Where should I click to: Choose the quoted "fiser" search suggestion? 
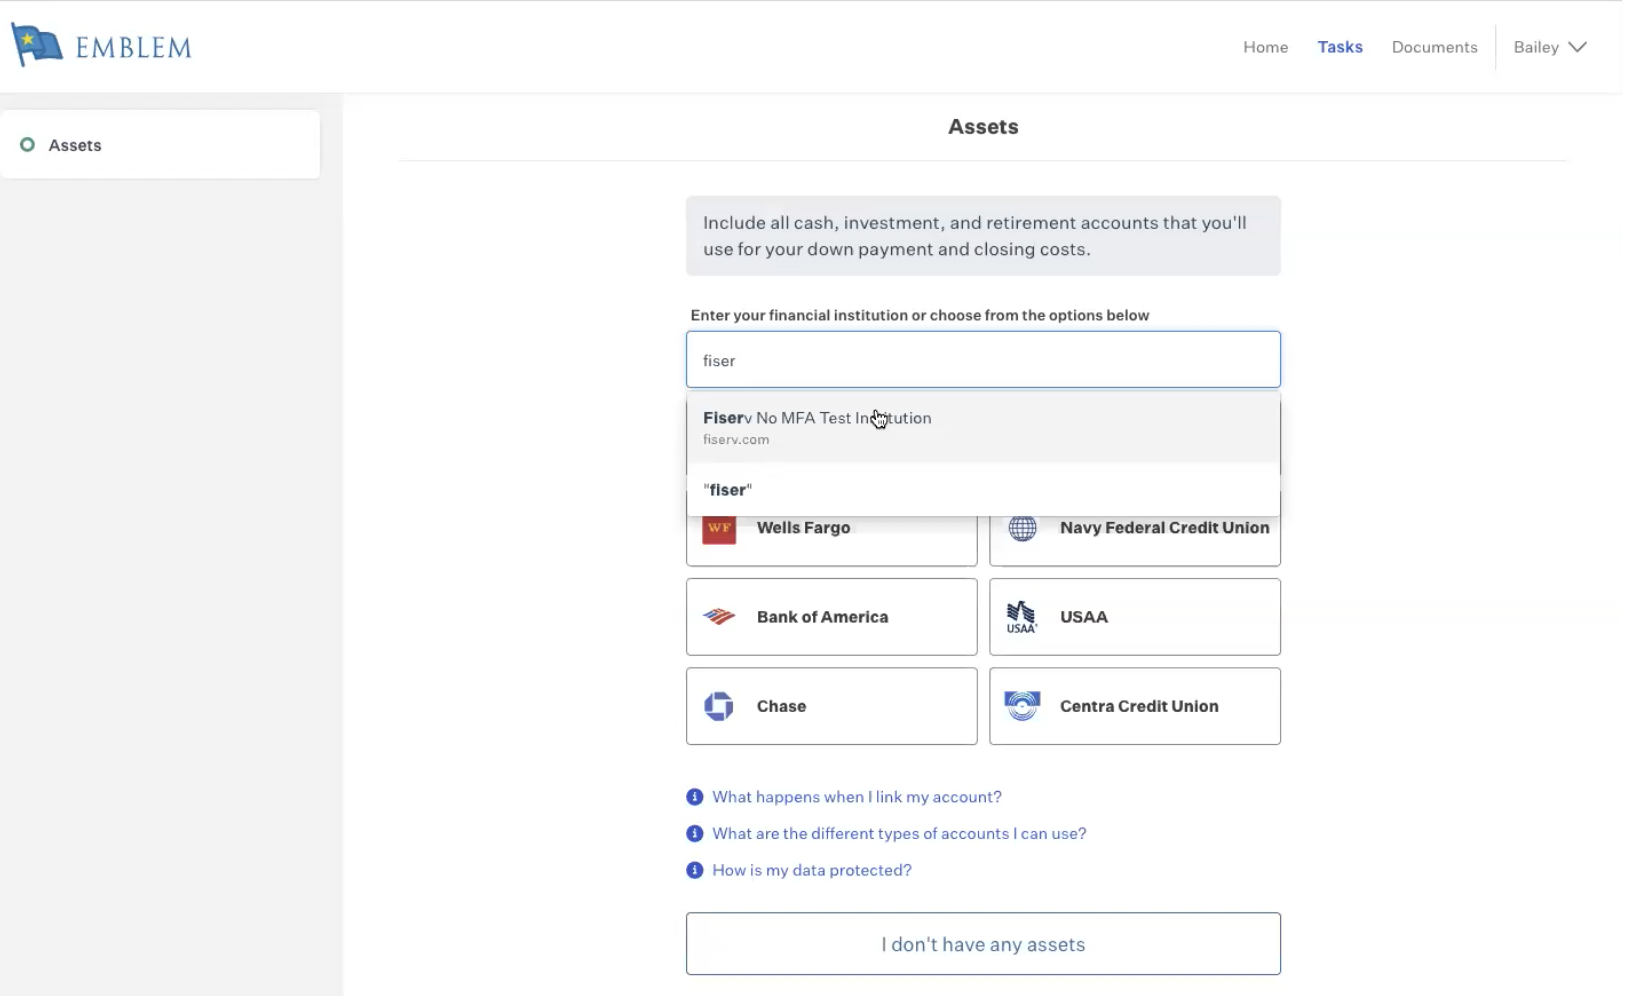[x=983, y=490]
